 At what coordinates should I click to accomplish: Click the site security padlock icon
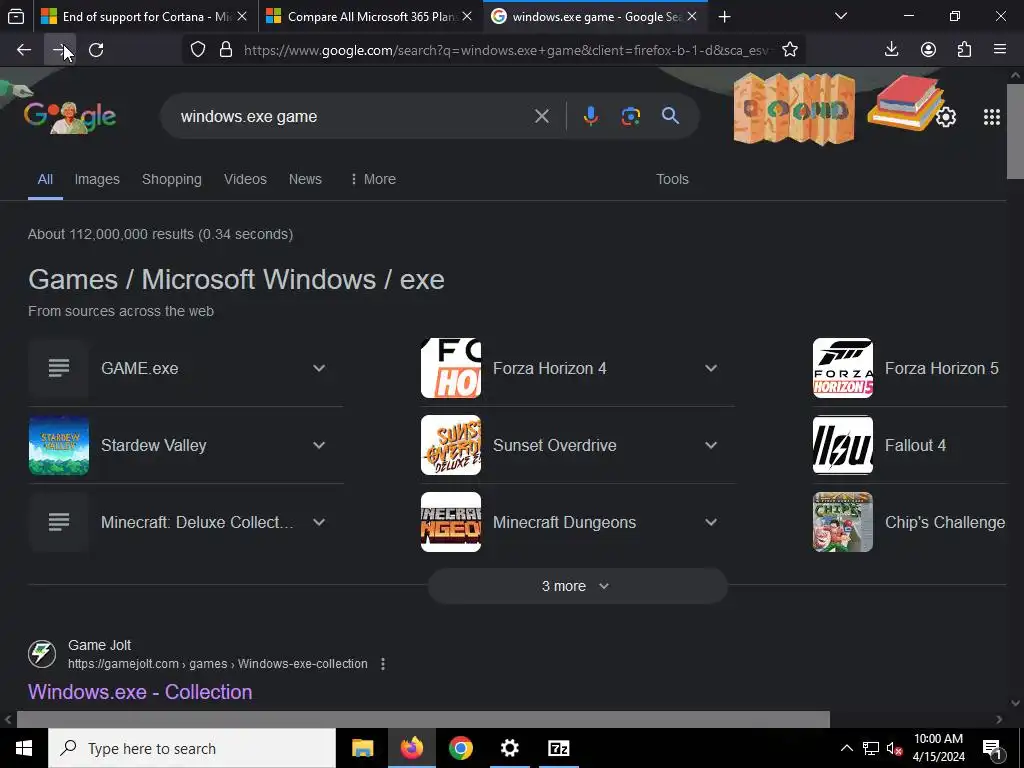(x=226, y=50)
